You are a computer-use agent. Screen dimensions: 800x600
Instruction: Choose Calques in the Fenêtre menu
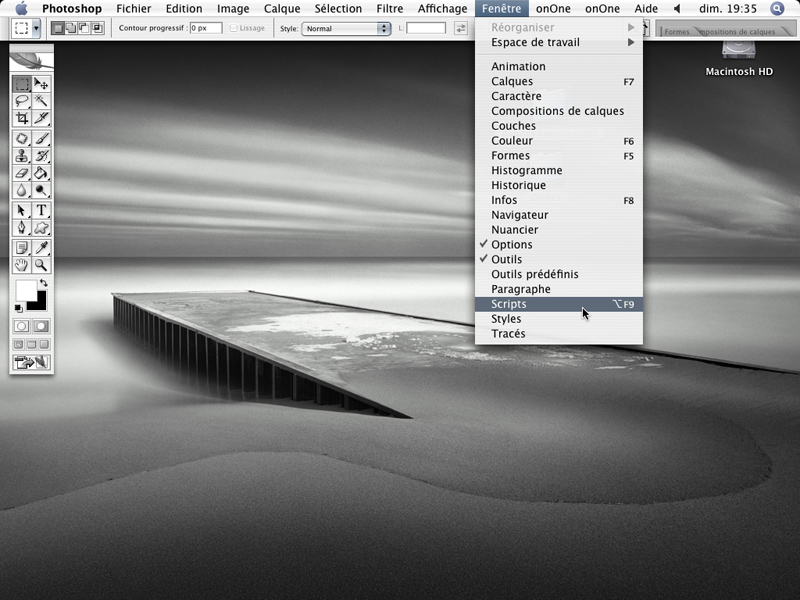pos(559,82)
